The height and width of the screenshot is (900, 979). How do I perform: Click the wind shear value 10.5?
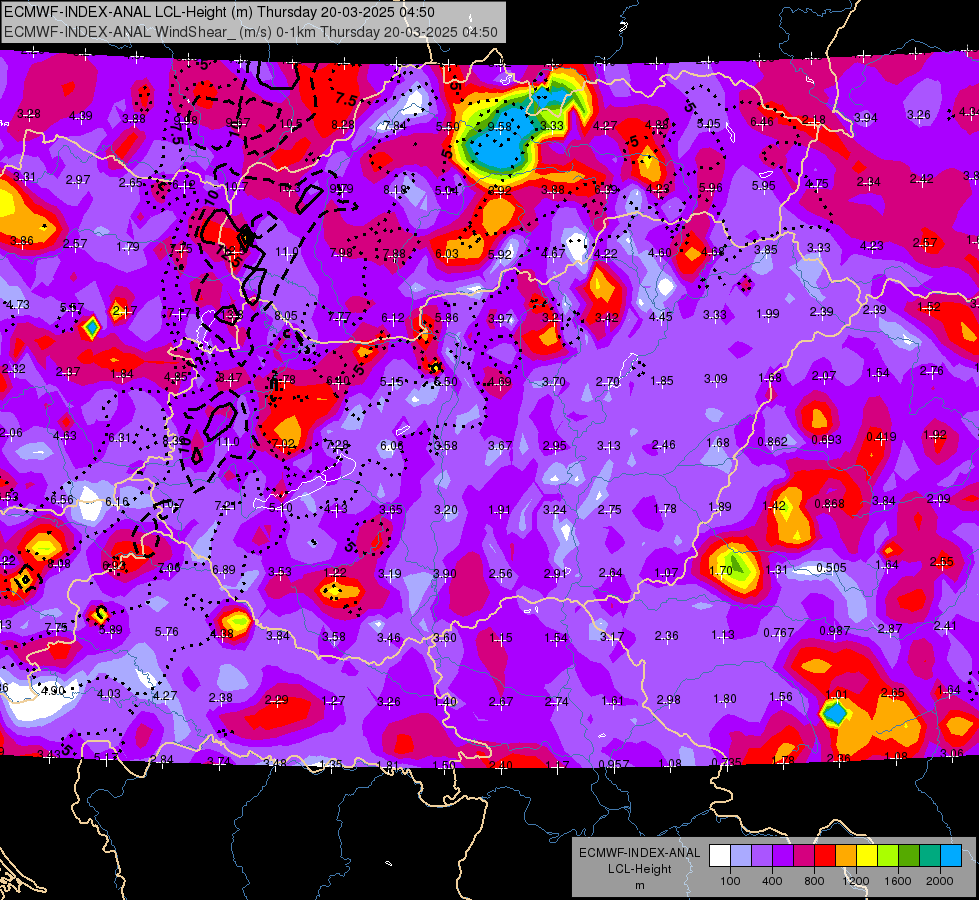click(291, 124)
